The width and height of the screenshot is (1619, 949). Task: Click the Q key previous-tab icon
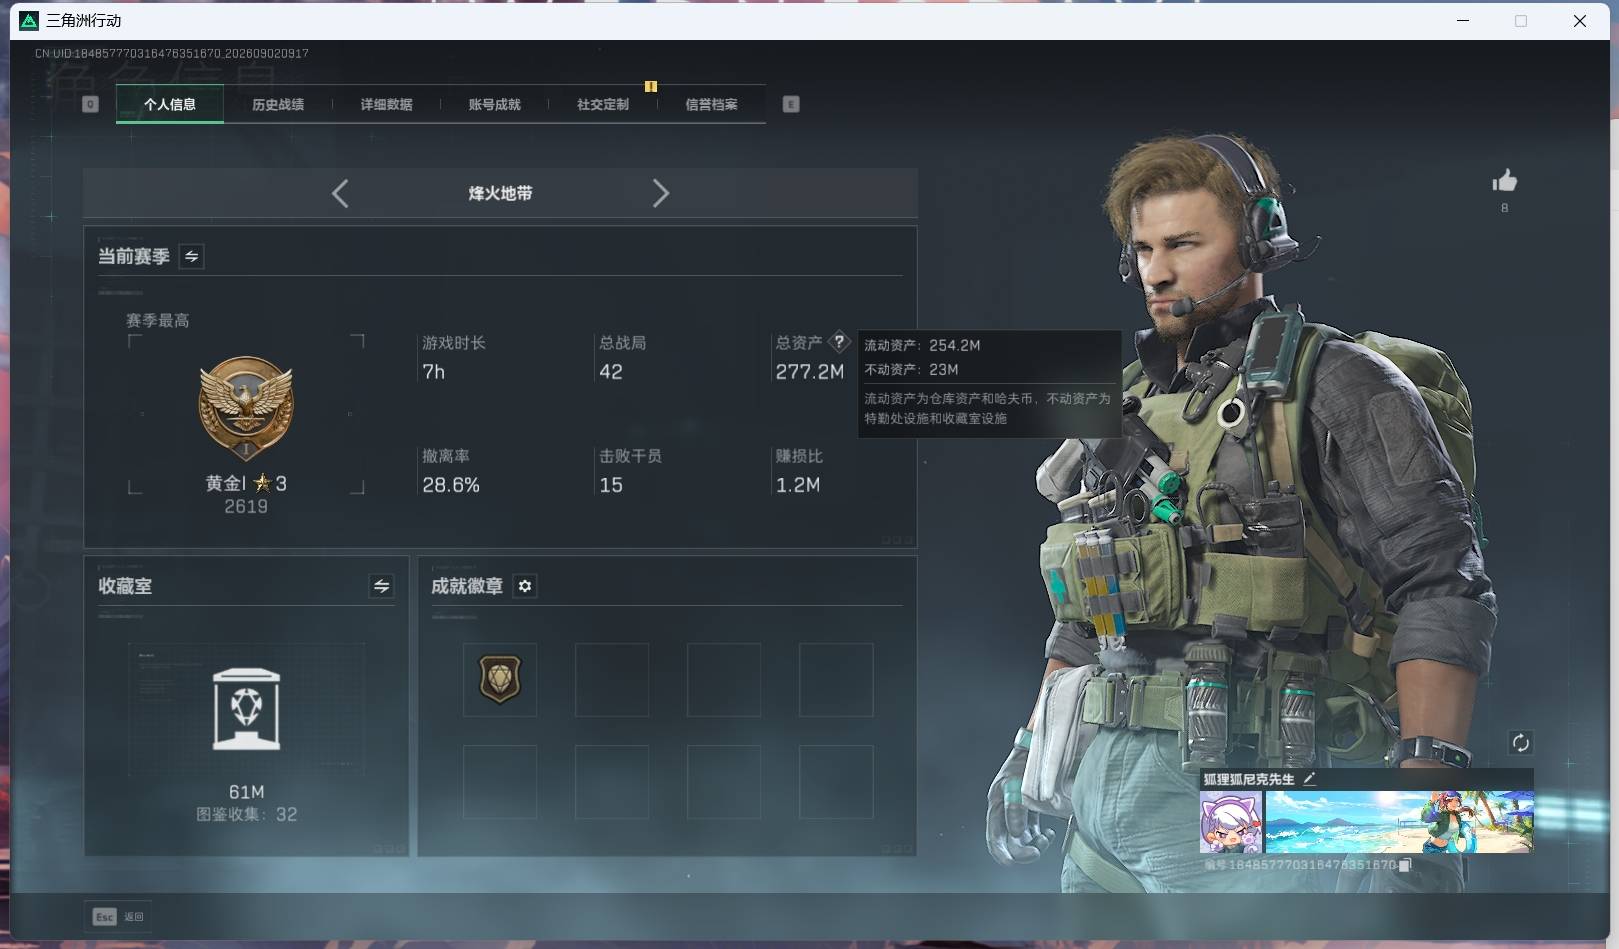pos(90,104)
